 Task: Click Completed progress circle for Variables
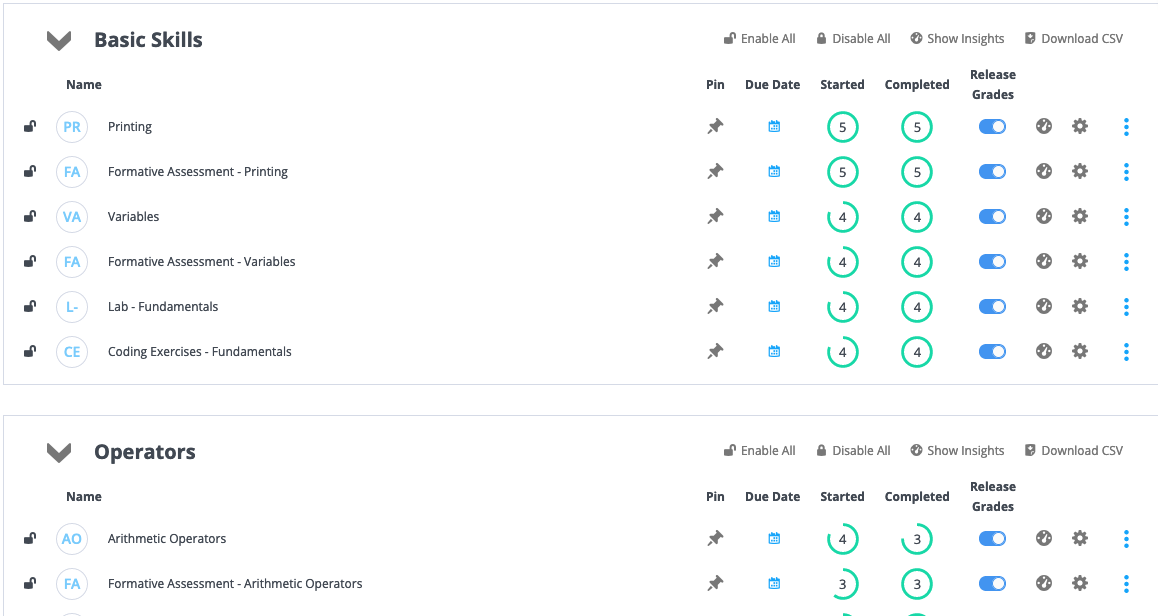(917, 218)
